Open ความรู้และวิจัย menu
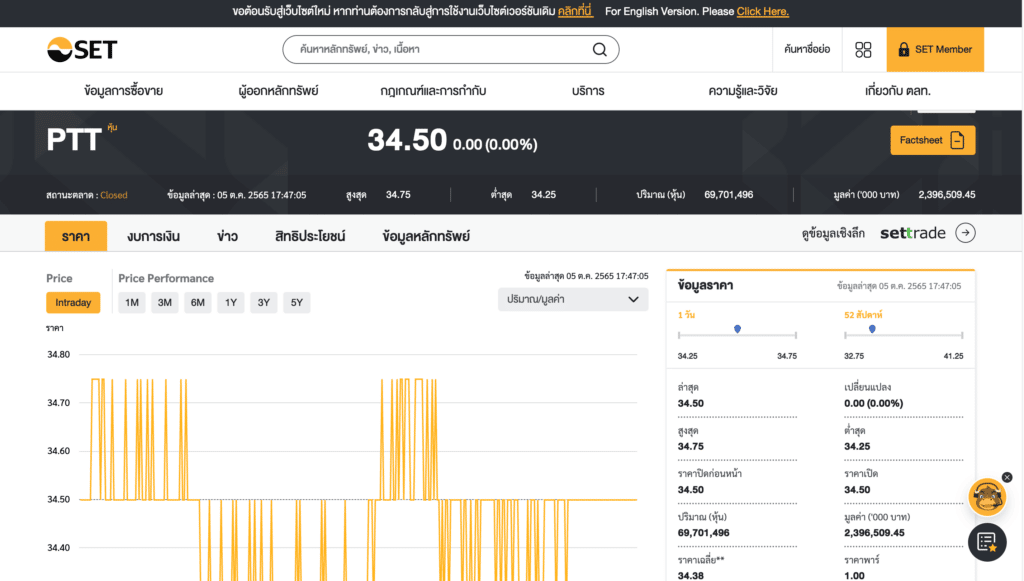1024x581 pixels. 743,91
